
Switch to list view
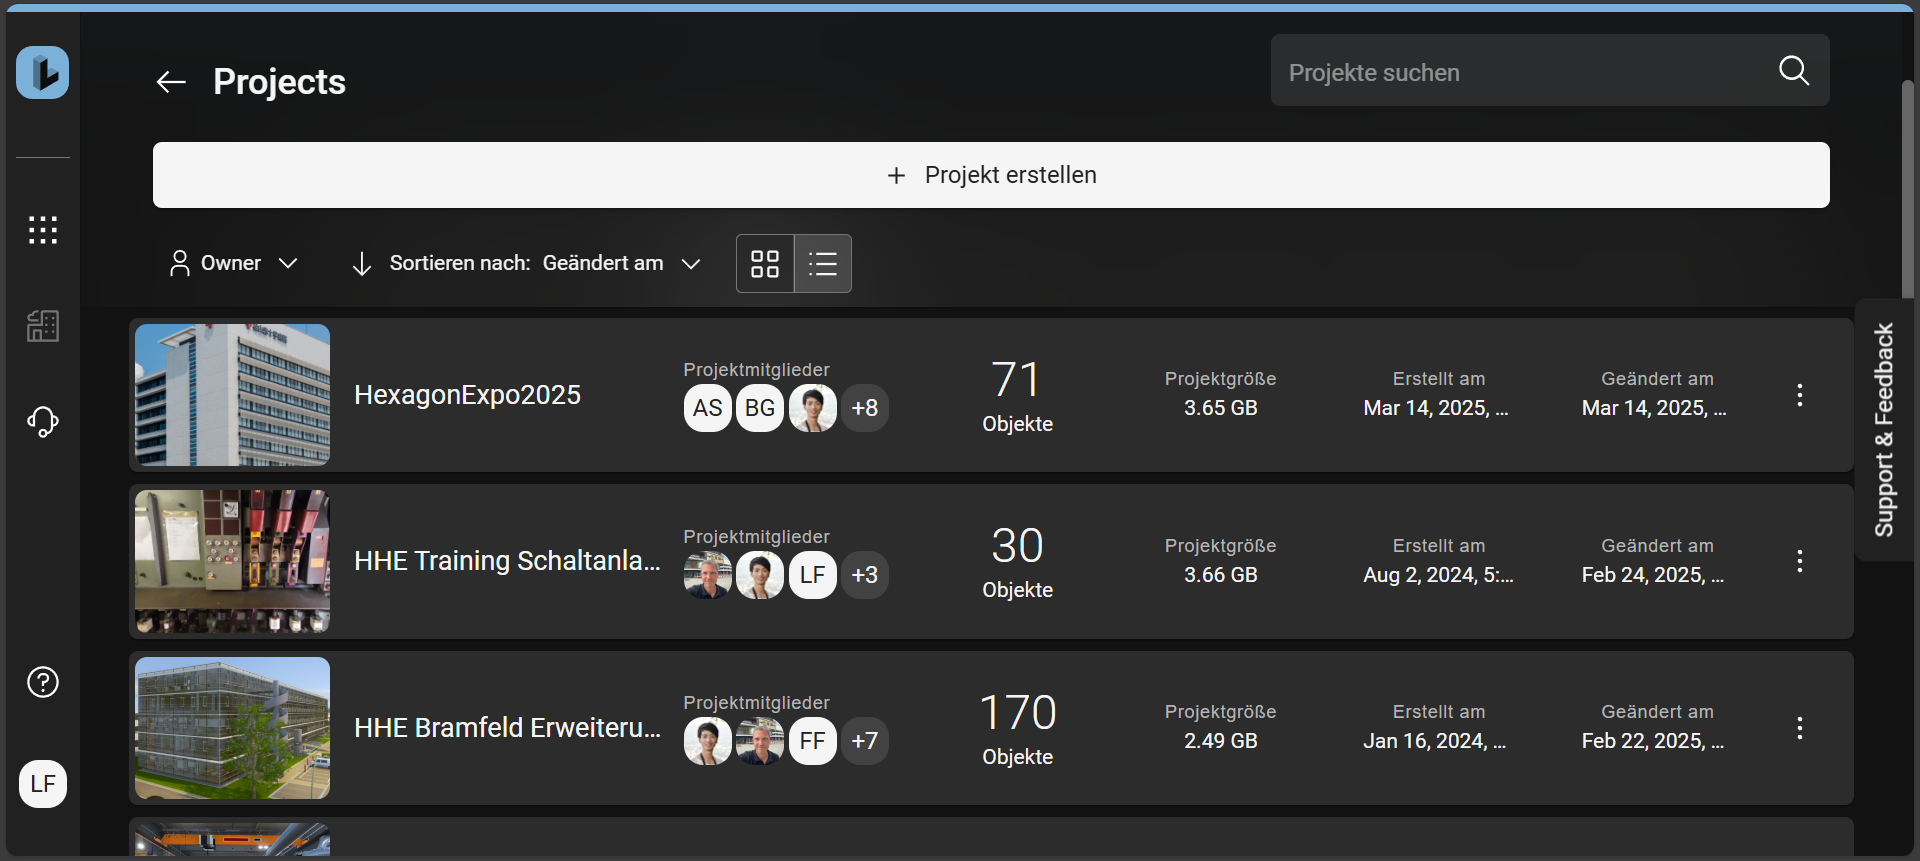click(x=823, y=263)
